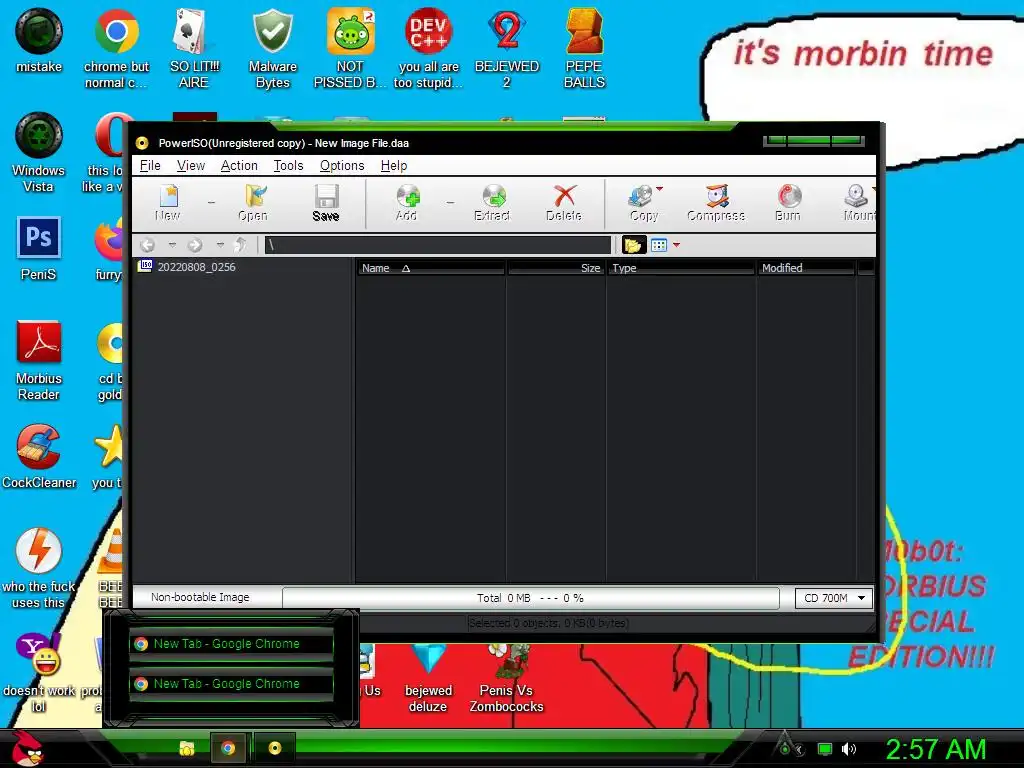Click the green monitor tray icon
The height and width of the screenshot is (768, 1024).
(825, 749)
